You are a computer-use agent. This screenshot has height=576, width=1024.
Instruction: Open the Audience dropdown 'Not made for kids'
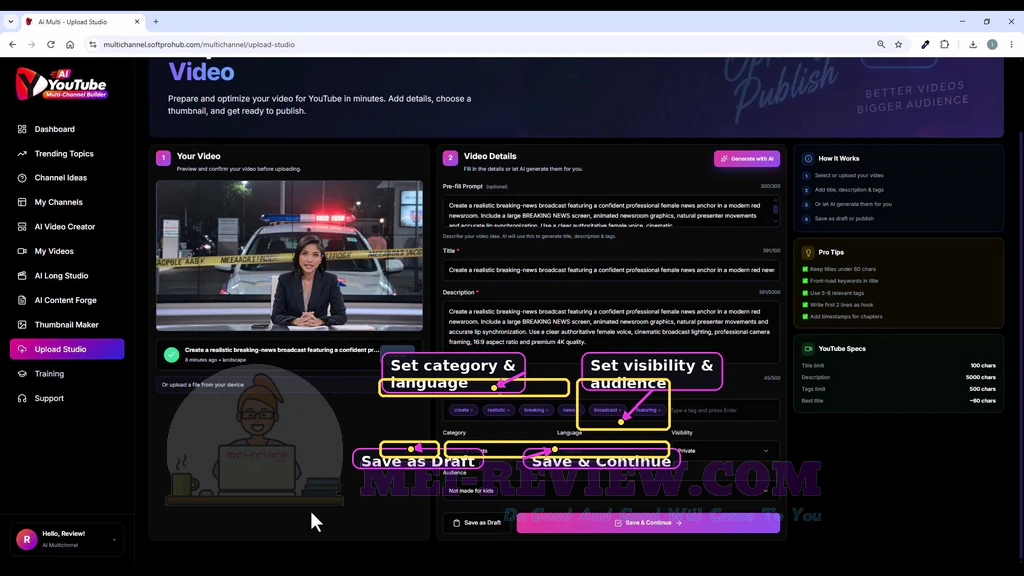pyautogui.click(x=611, y=490)
